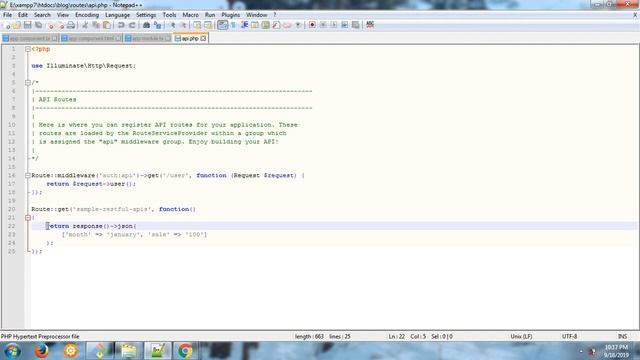Viewport: 640px width, 360px height.
Task: Click the Copy toolbar icon
Action: tap(96, 25)
